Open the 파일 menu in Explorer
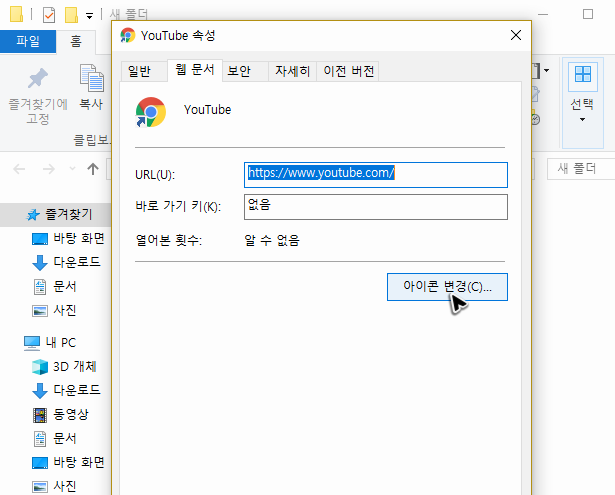This screenshot has height=495, width=615. pyautogui.click(x=28, y=41)
